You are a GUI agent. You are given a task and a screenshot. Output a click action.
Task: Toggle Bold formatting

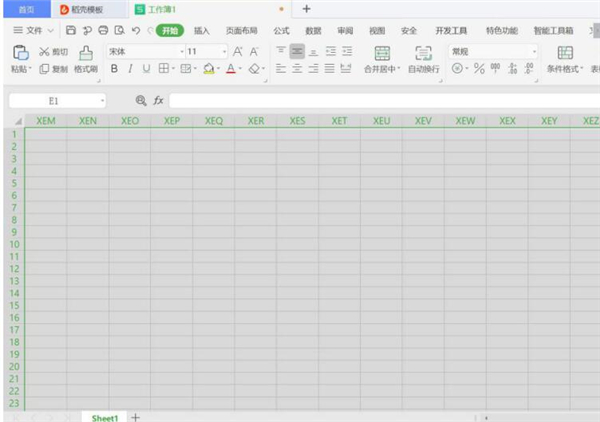tap(114, 69)
